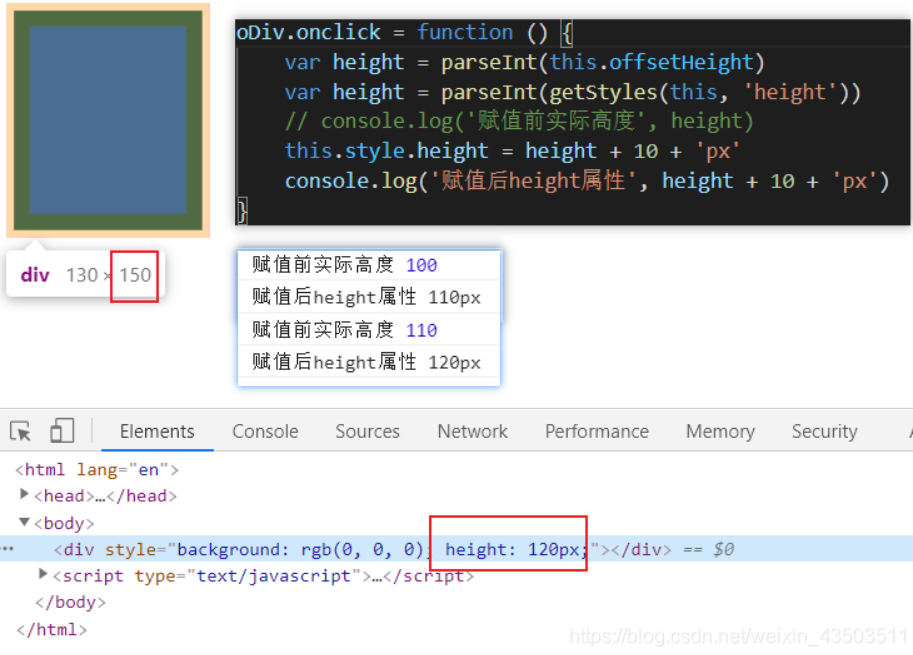Click the console.log '赋值后height属性' code line
Viewport: 913px width, 655px height.
click(x=587, y=181)
